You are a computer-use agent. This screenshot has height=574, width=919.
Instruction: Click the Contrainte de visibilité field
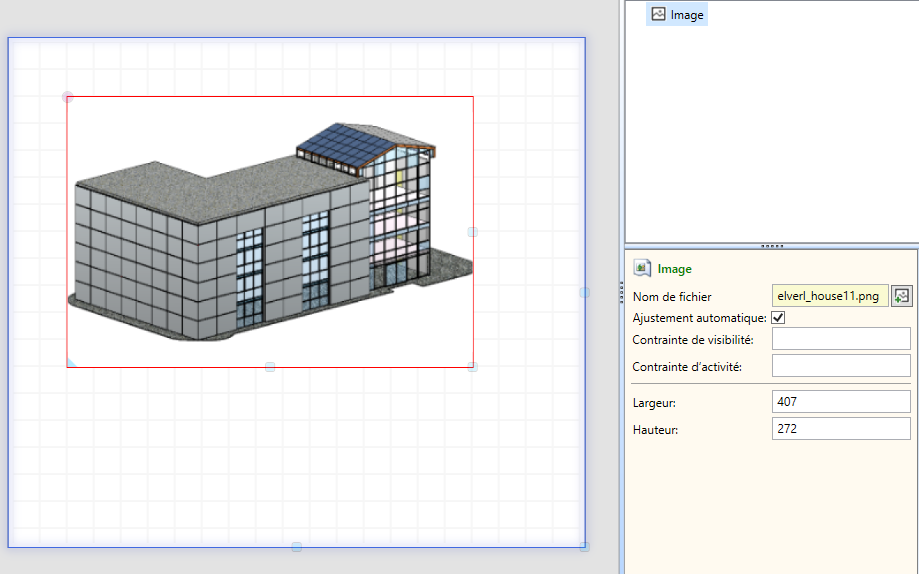pos(840,339)
